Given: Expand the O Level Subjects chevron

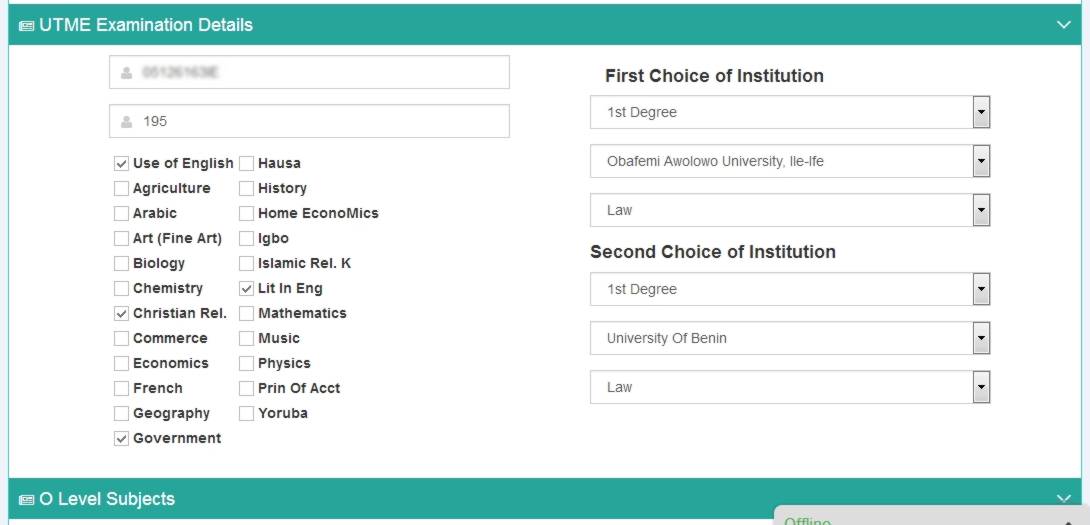Looking at the screenshot, I should point(1063,498).
